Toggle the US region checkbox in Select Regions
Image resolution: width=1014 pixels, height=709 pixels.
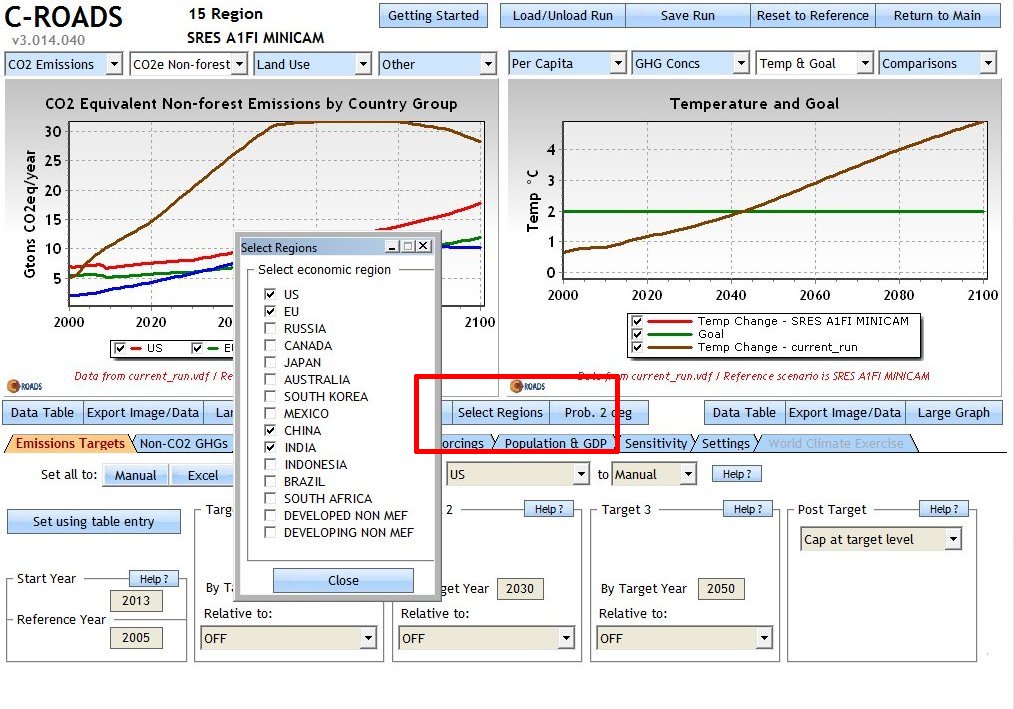click(270, 294)
